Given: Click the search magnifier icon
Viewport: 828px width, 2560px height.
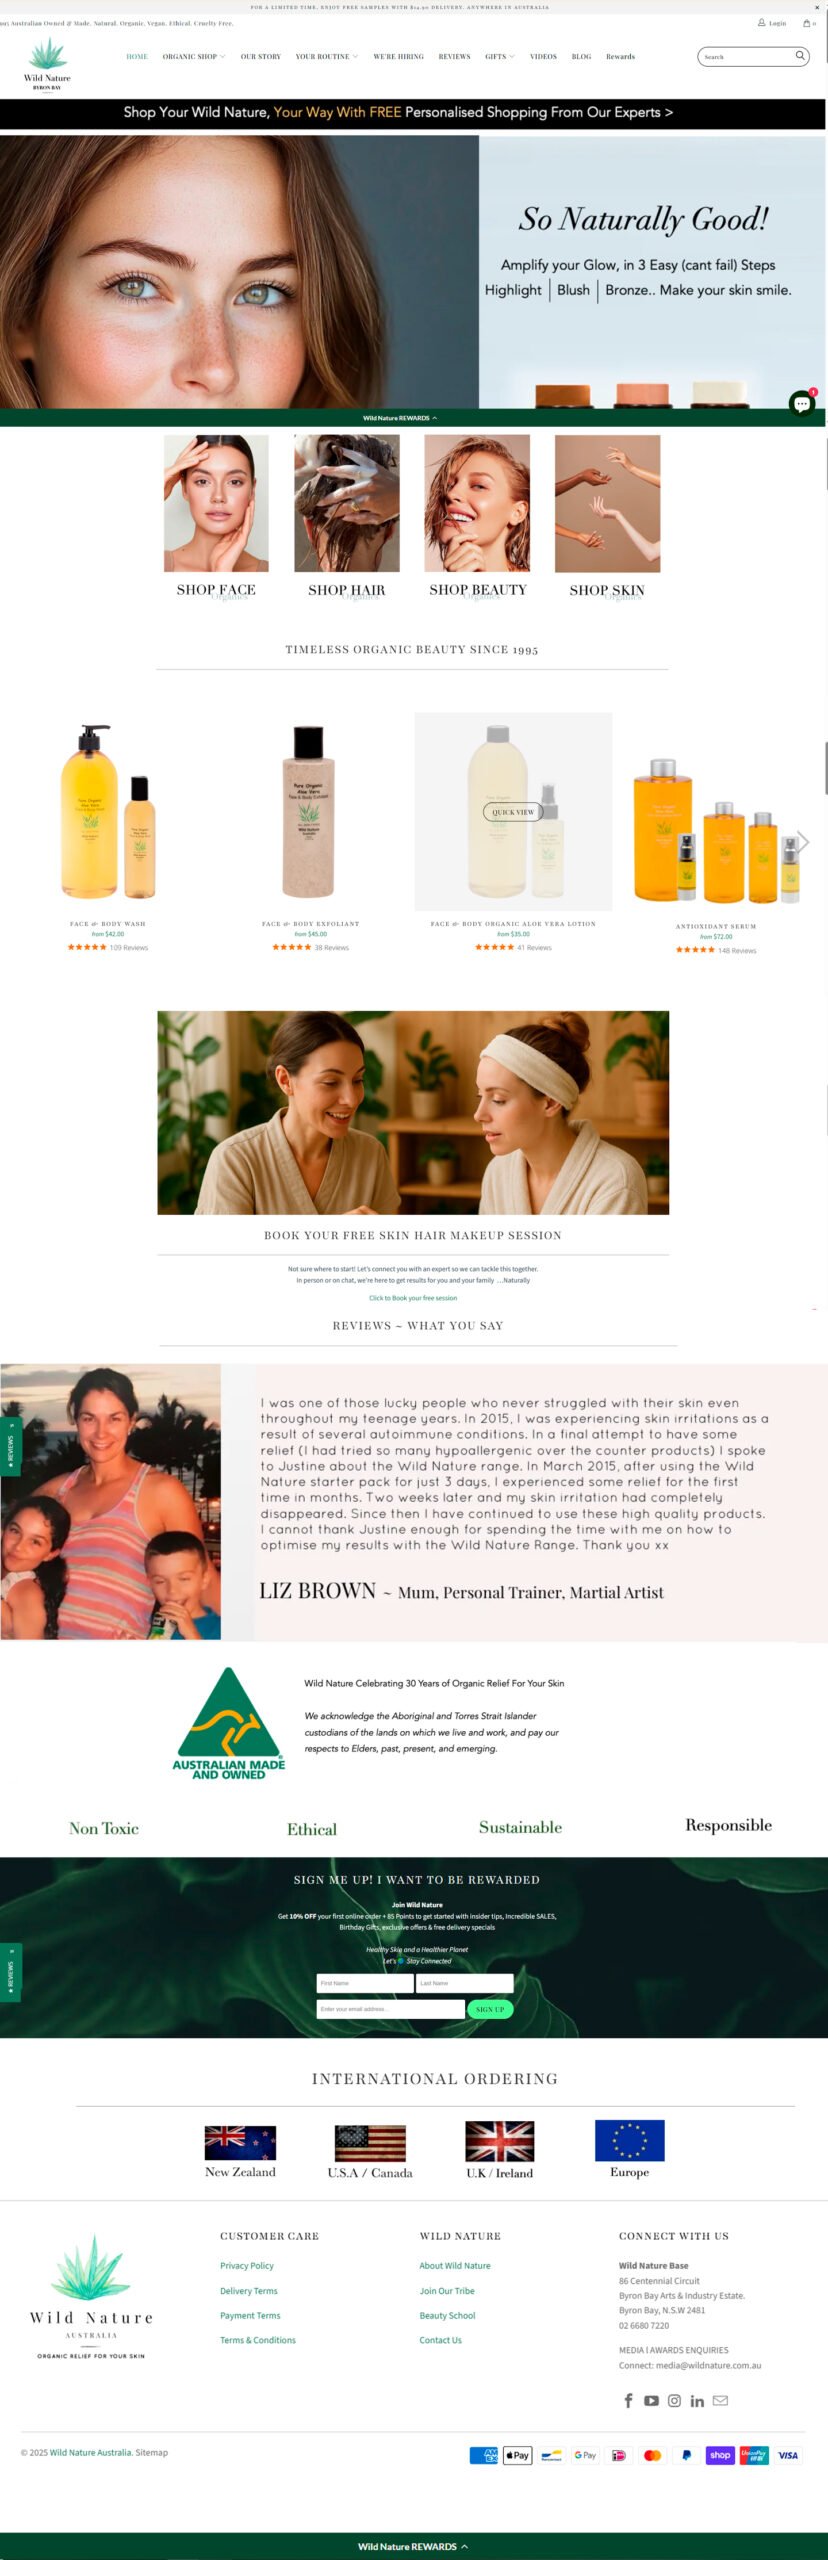Looking at the screenshot, I should point(800,56).
